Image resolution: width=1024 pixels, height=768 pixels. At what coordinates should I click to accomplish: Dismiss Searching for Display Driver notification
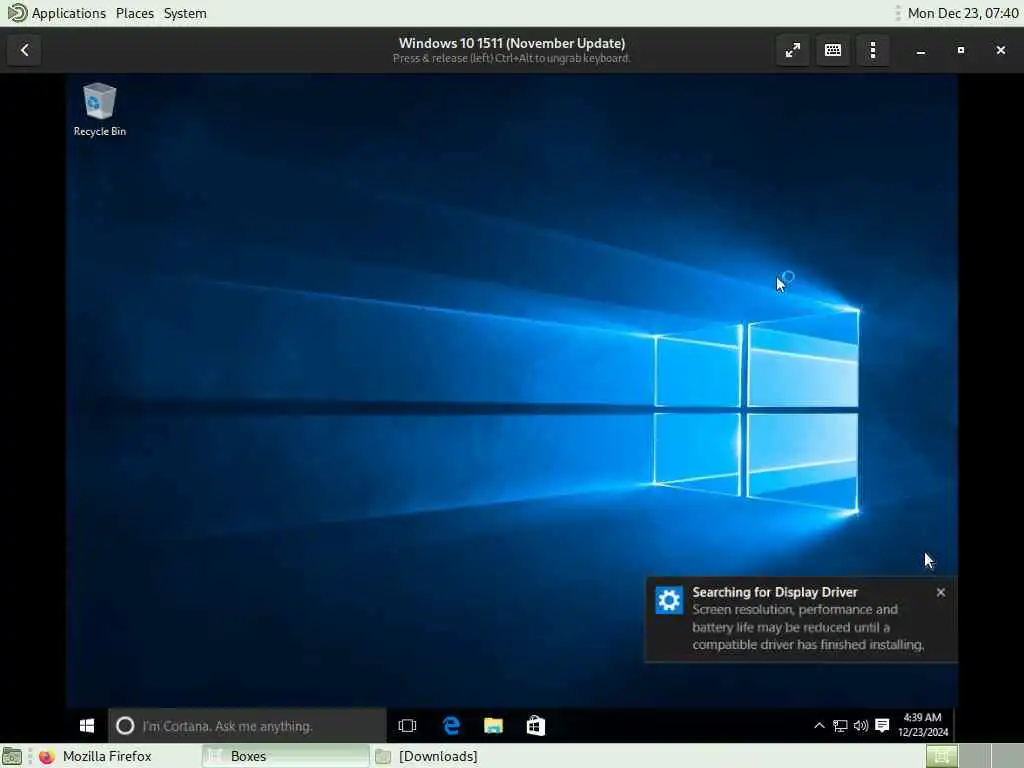[940, 592]
